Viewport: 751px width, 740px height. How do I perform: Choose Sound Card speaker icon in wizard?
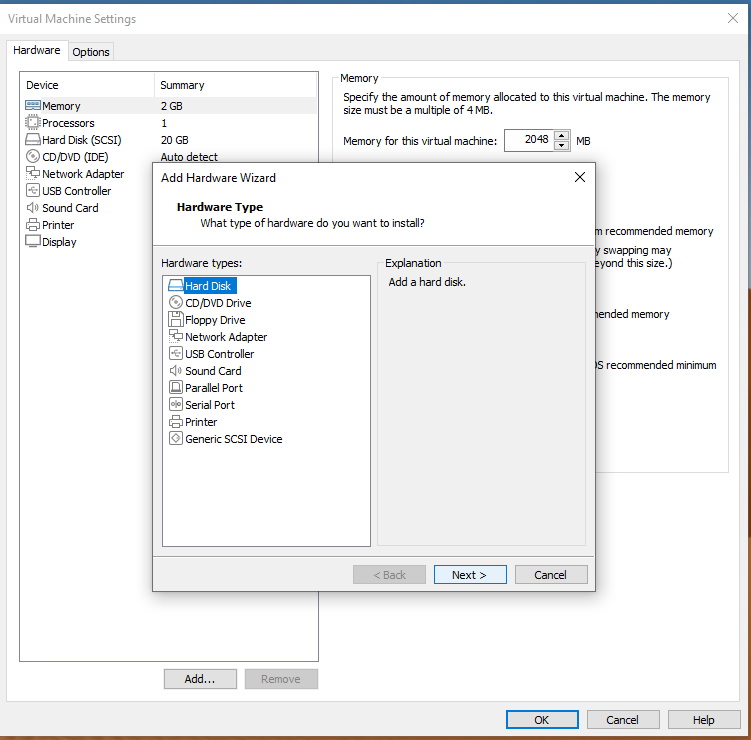[x=176, y=371]
